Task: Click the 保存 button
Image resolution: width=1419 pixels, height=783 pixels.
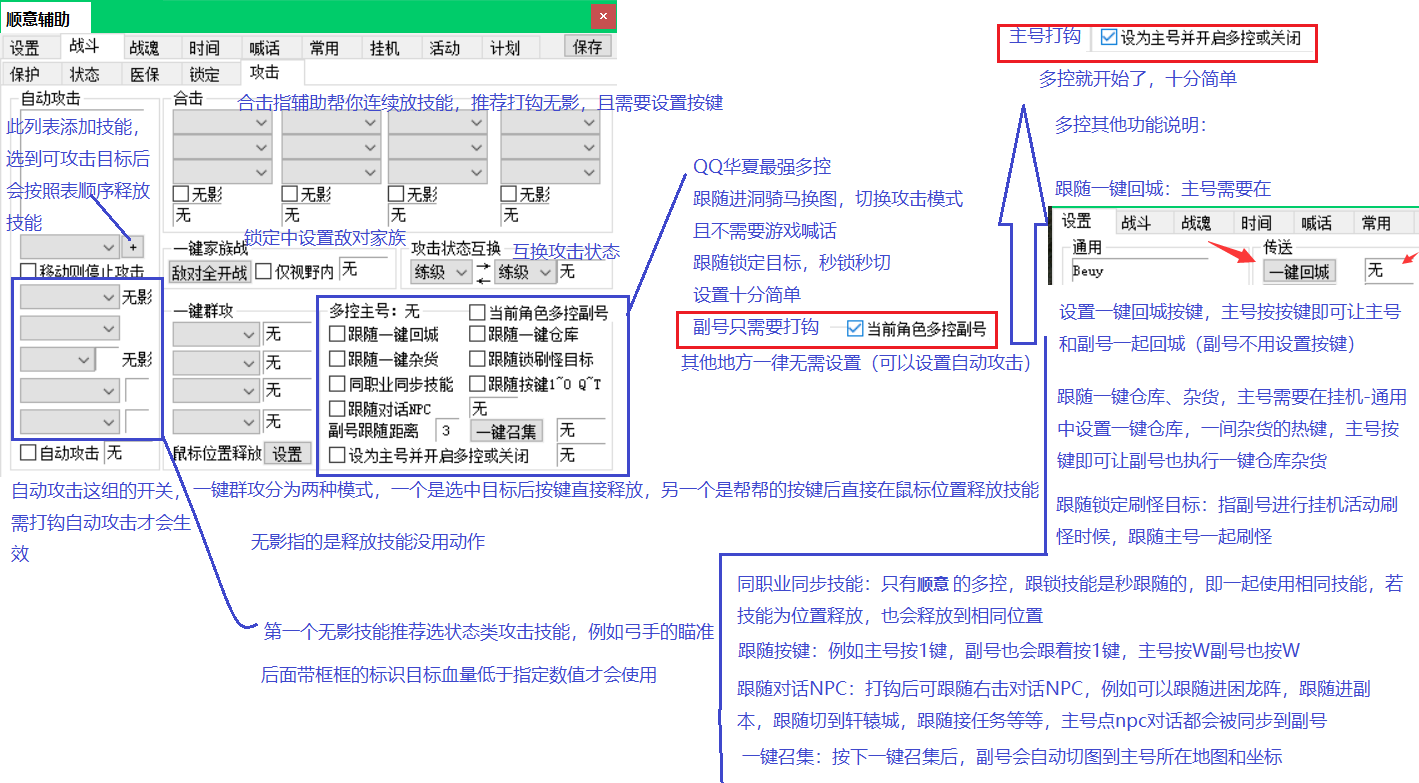Action: 588,46
